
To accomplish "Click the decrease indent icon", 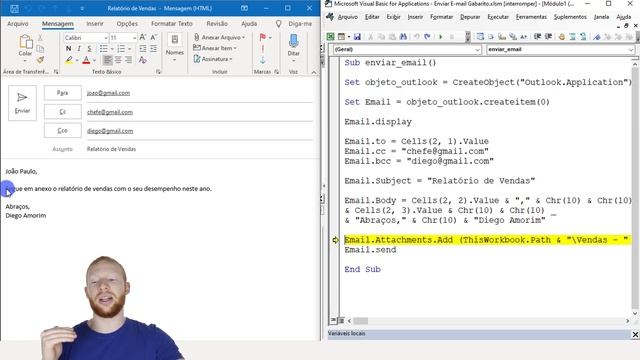I will pos(142,49).
